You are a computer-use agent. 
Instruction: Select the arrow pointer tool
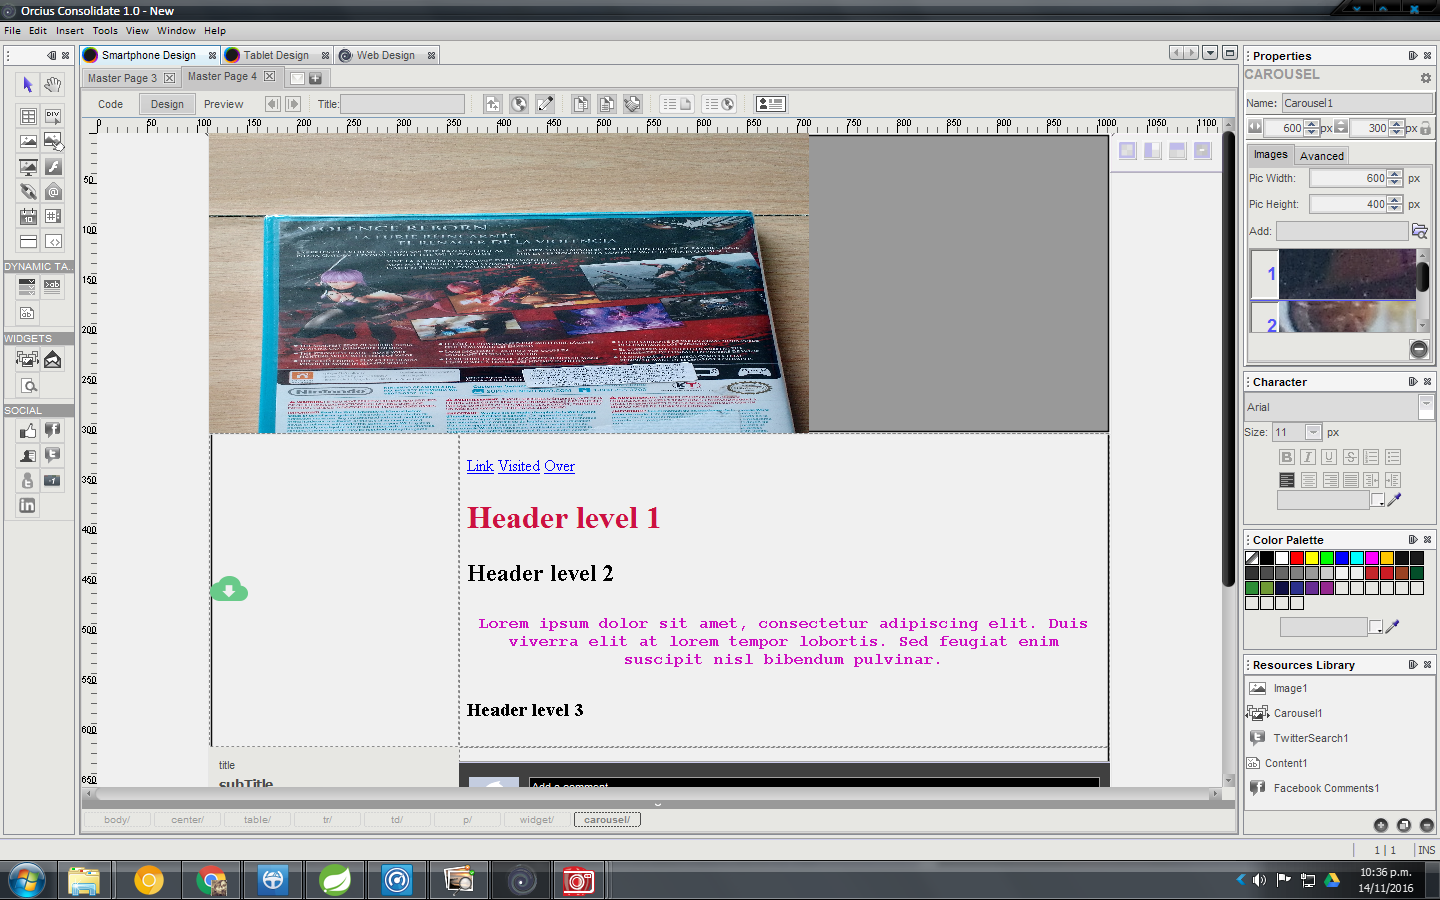28,85
